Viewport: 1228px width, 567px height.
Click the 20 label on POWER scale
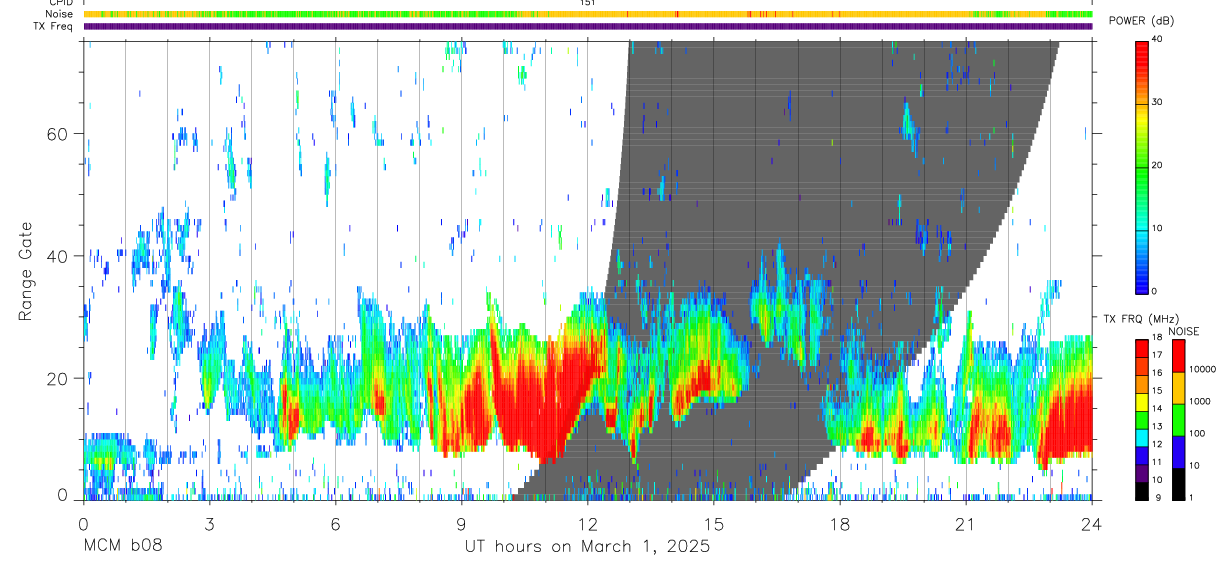tap(1156, 165)
